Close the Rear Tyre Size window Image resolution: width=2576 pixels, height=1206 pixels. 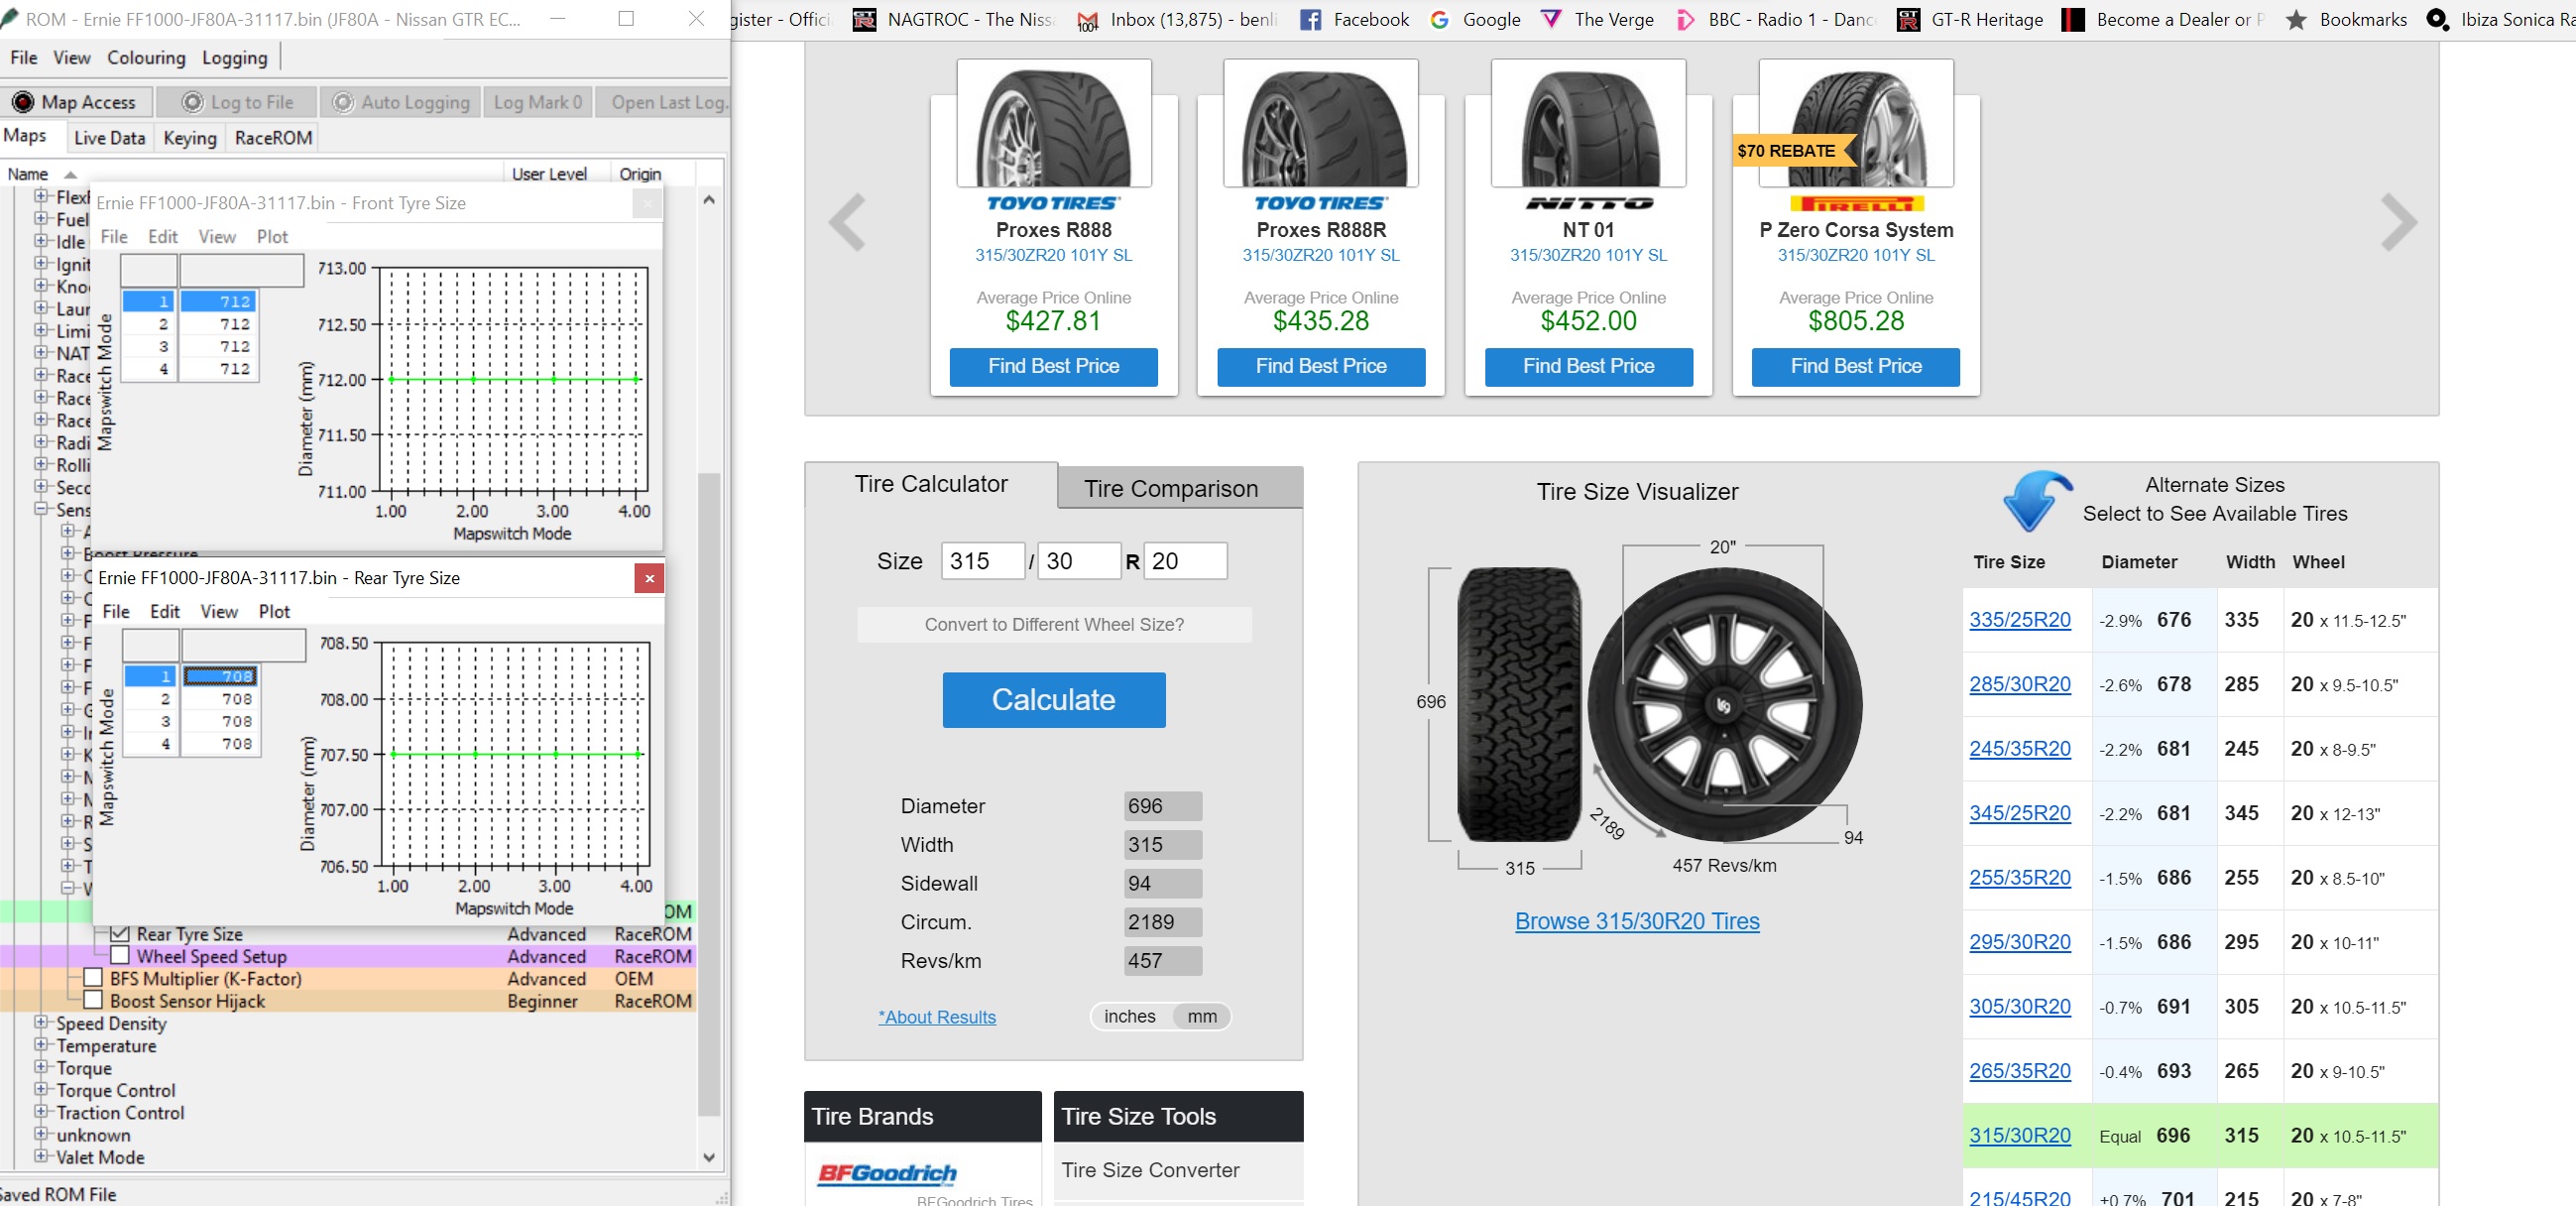click(649, 578)
